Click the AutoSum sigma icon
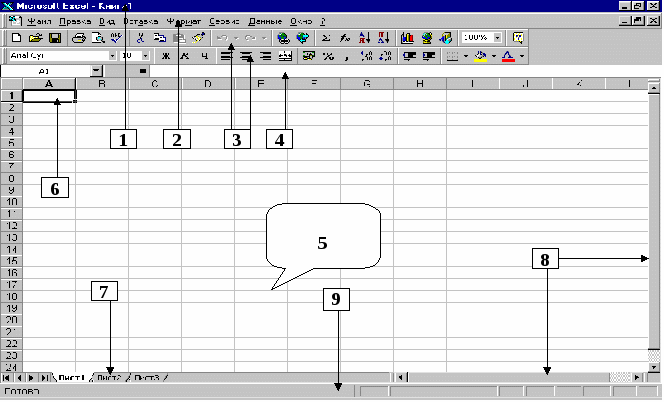664x402 pixels. pos(326,38)
